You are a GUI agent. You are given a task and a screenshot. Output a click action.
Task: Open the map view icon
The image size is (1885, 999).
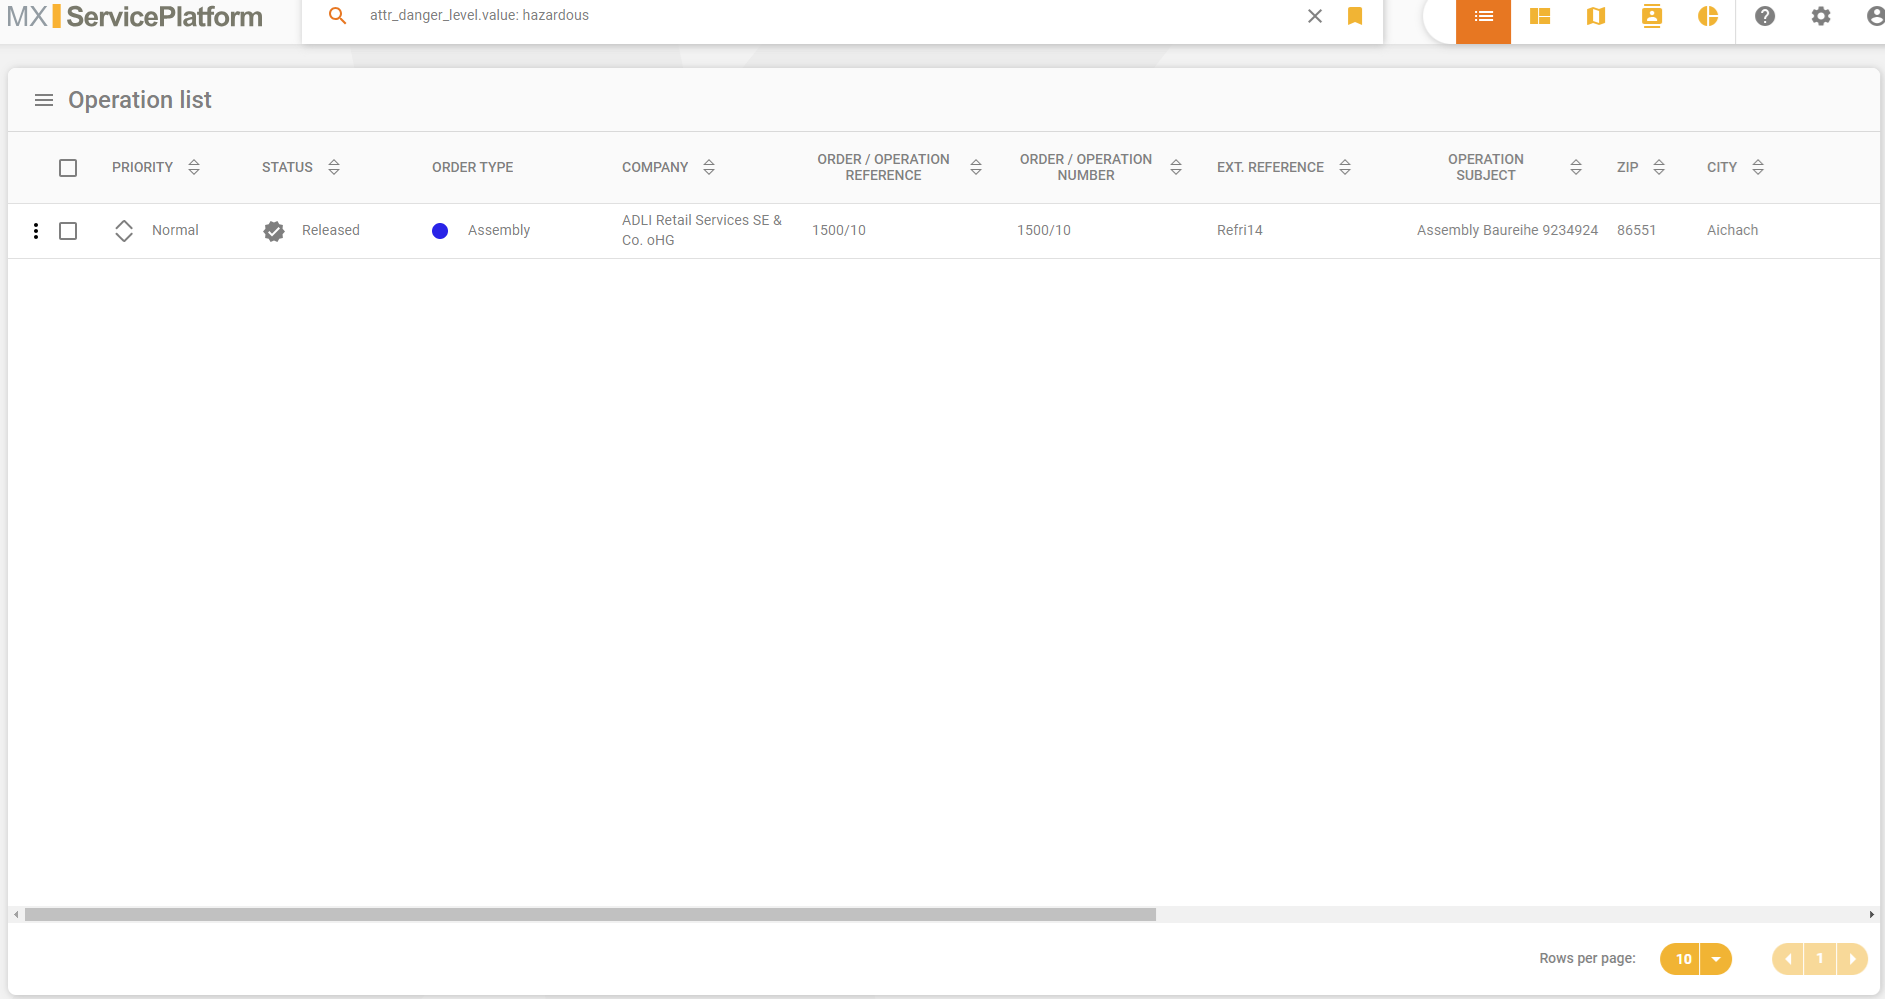[1596, 16]
